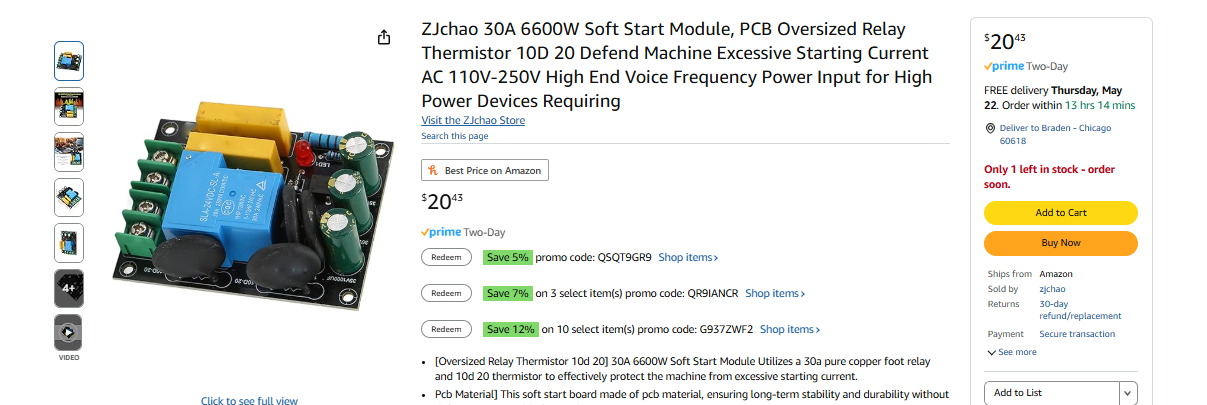Select the first product thumbnail

68,61
